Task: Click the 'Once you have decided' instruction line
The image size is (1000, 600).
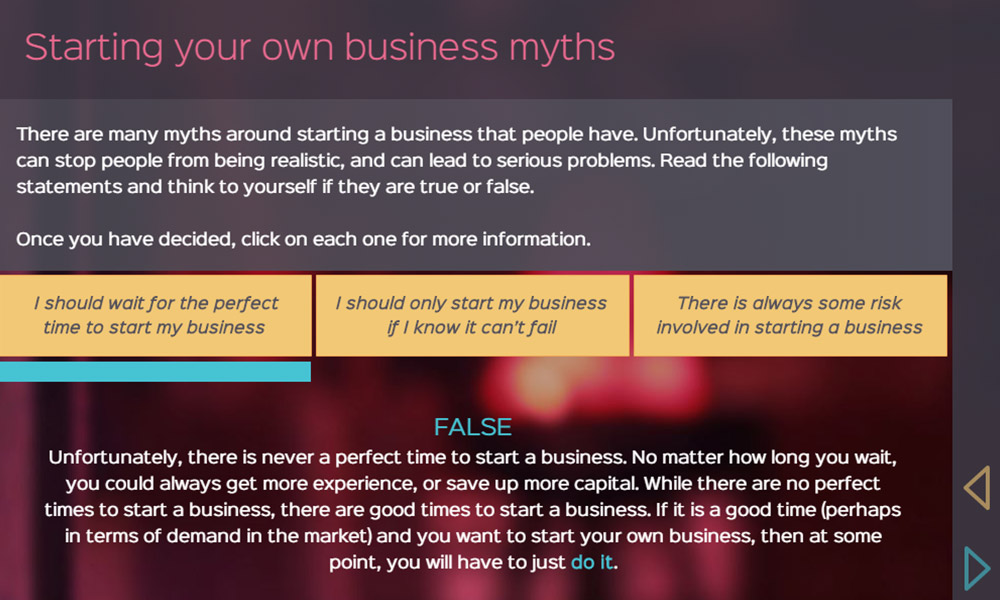Action: pos(304,239)
